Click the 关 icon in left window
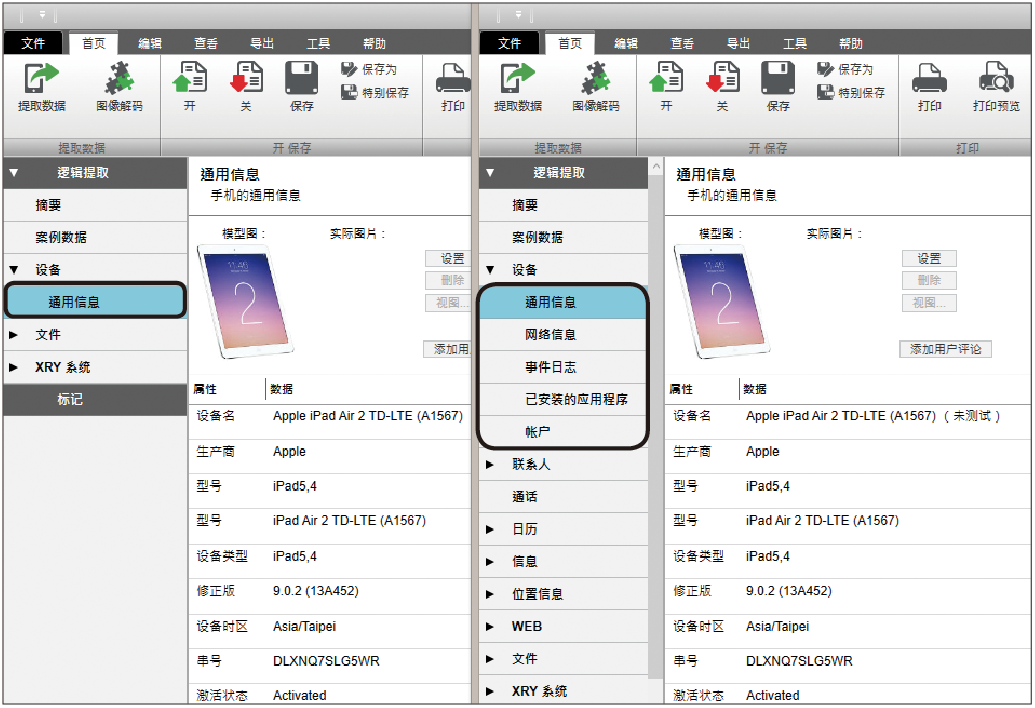The image size is (1035, 708). point(246,78)
